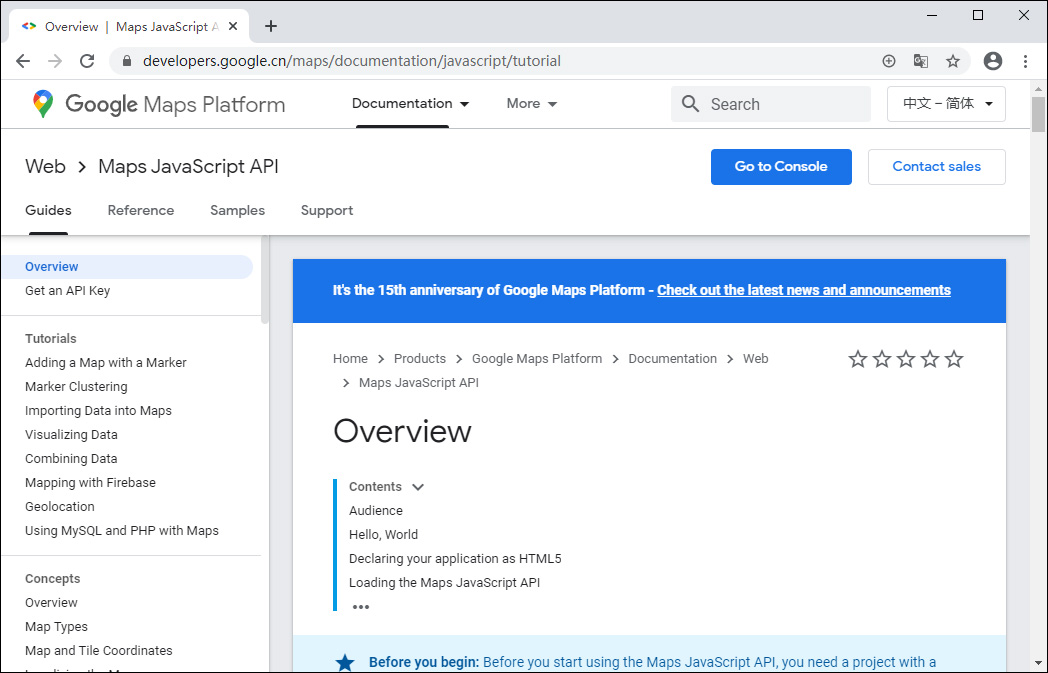Switch to the Samples tab

coord(237,211)
